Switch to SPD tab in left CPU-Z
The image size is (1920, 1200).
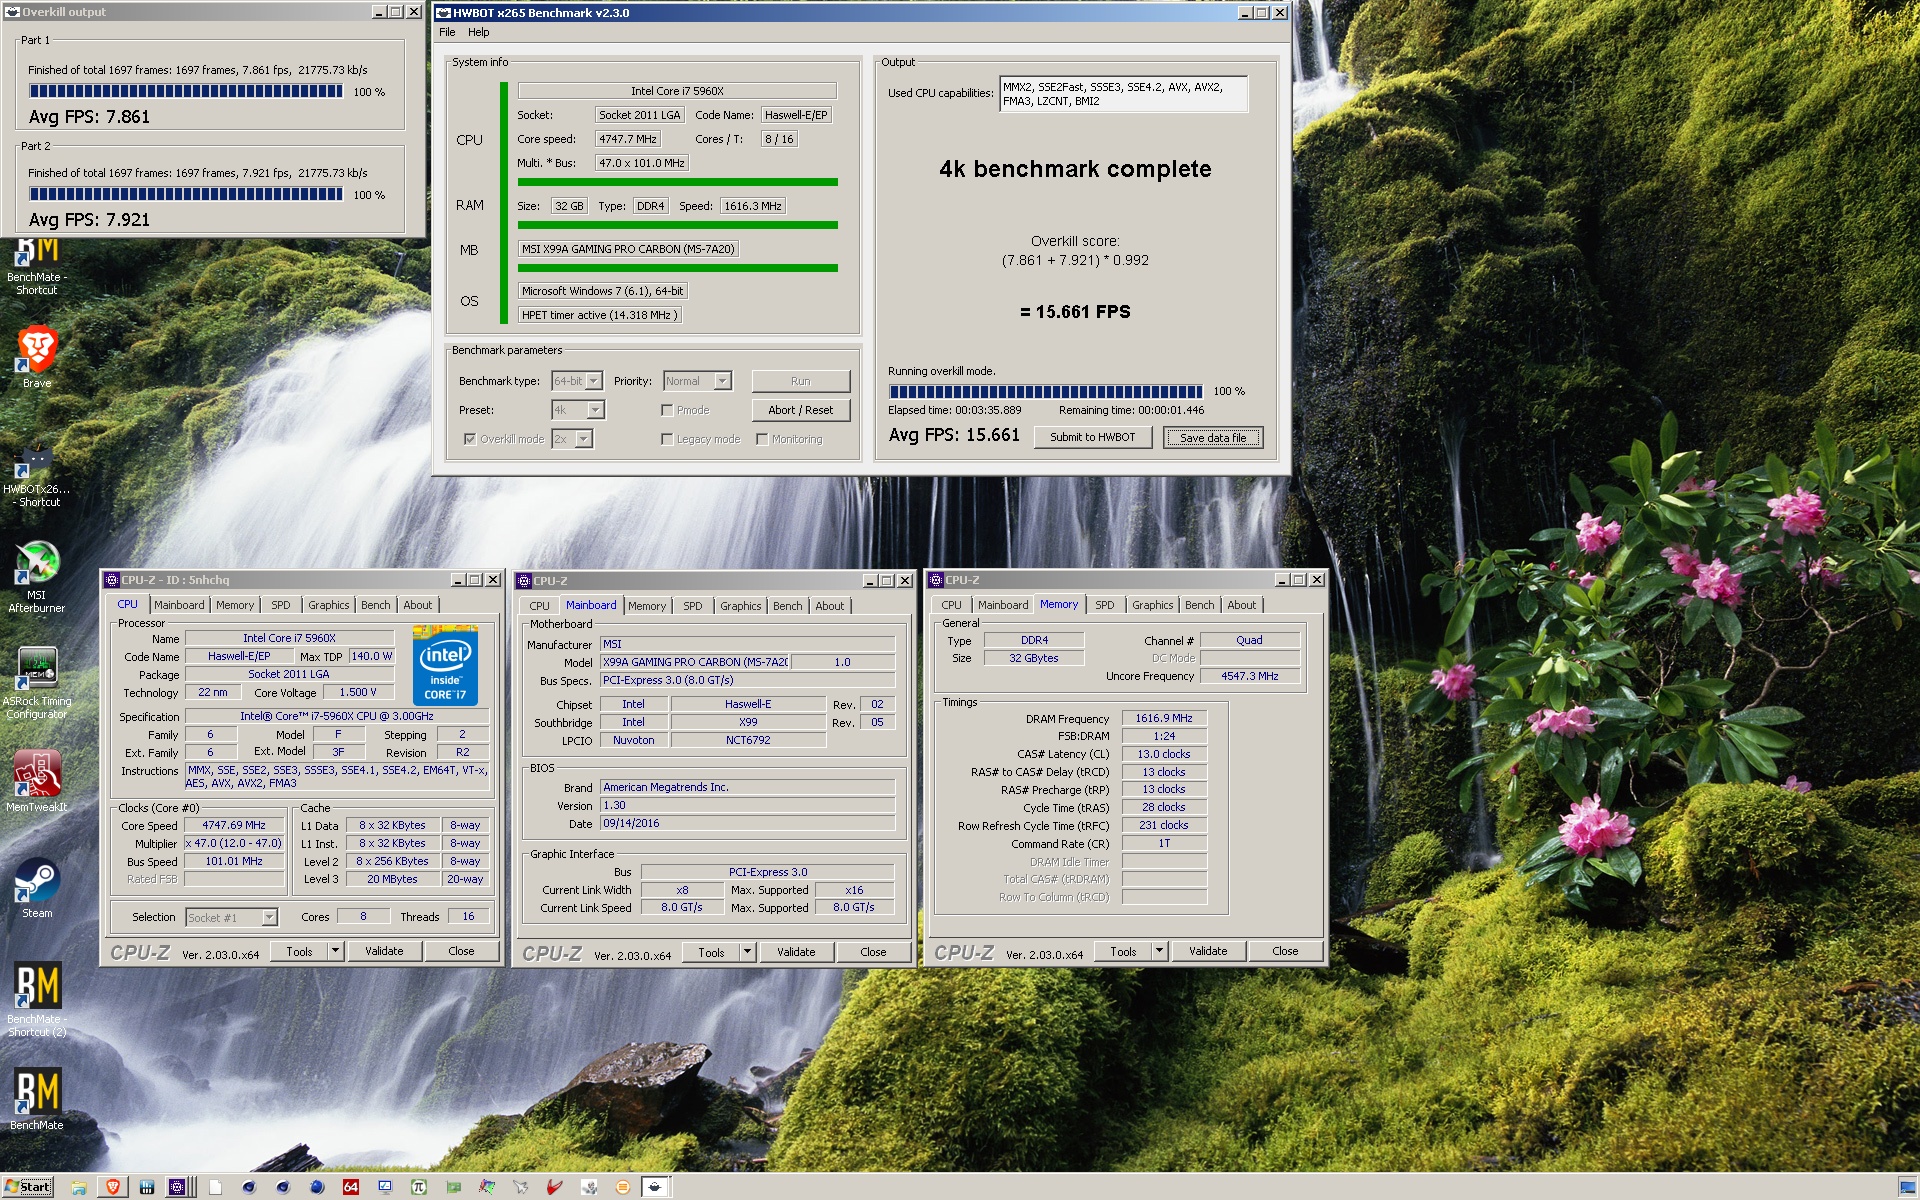281,605
